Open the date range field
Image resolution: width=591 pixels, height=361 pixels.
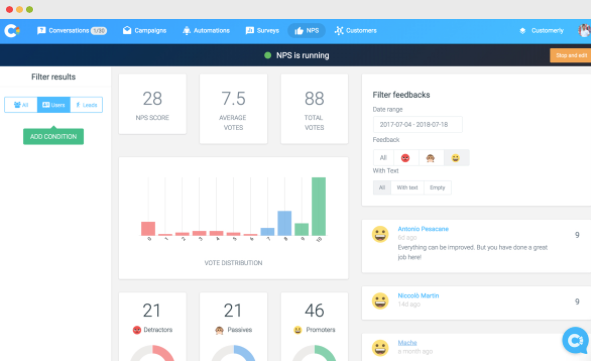(418, 124)
